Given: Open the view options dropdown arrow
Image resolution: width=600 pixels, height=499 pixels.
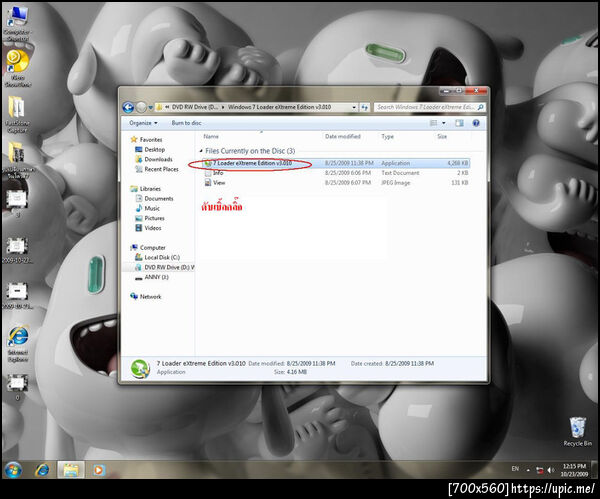Looking at the screenshot, I should pyautogui.click(x=444, y=123).
